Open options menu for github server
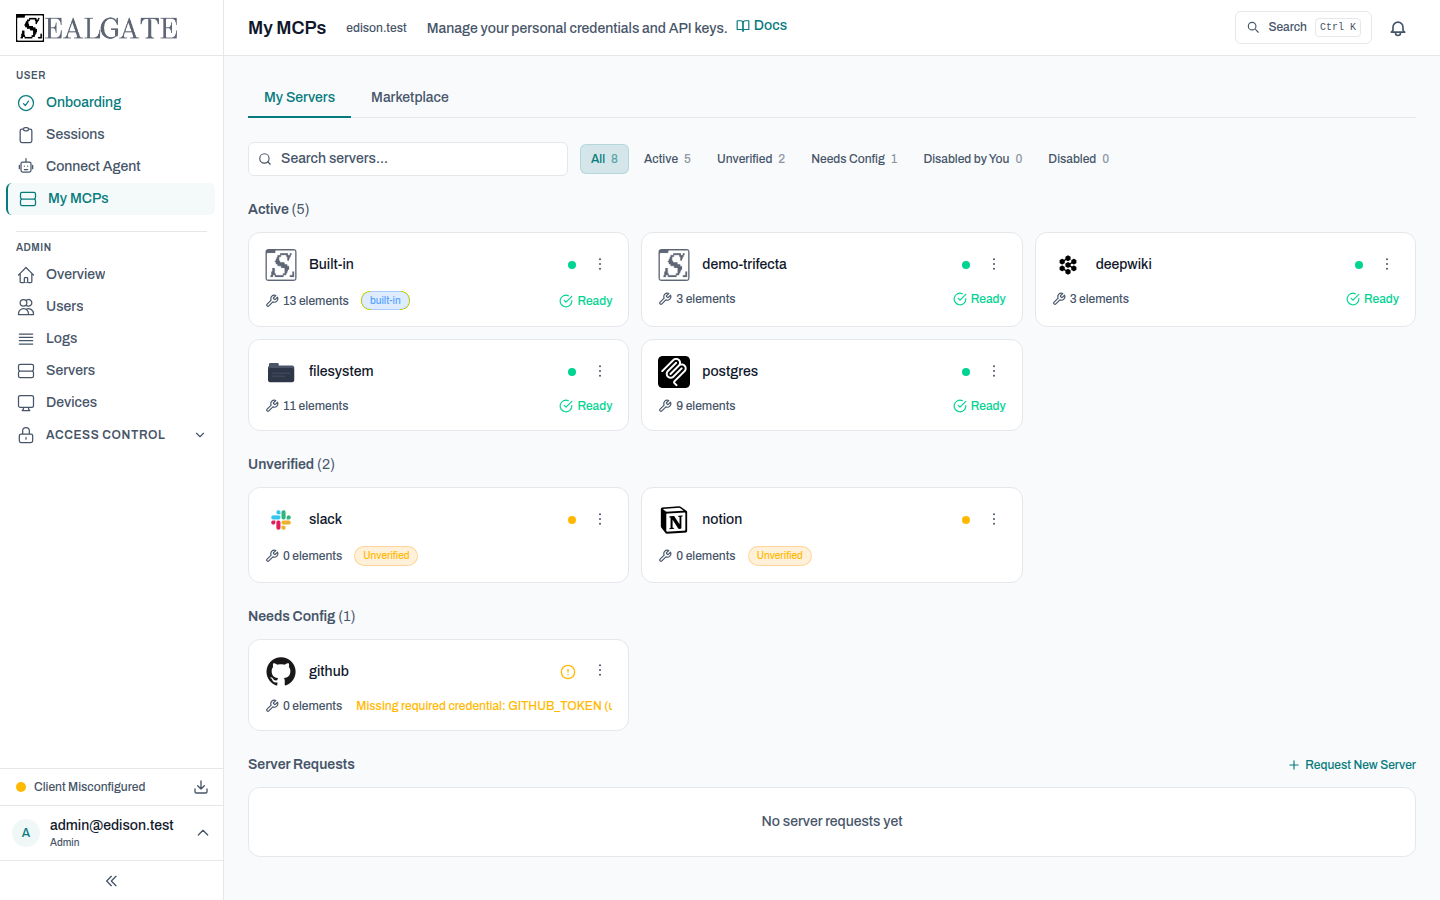 pyautogui.click(x=600, y=670)
